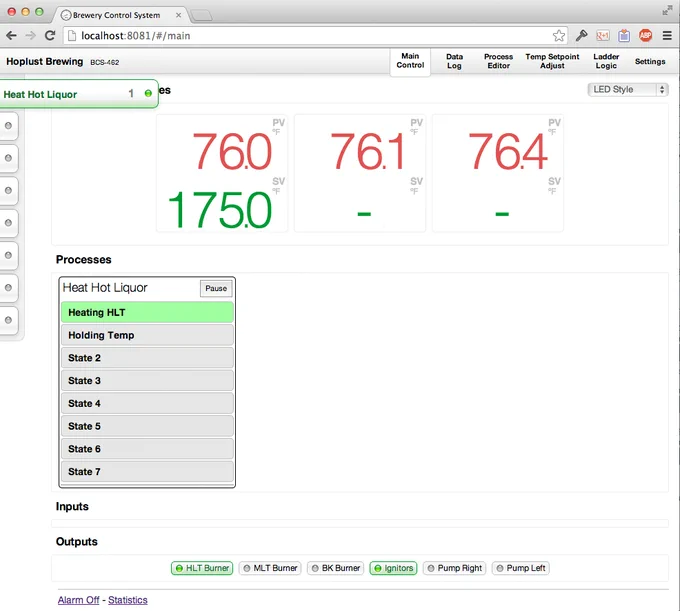This screenshot has height=611, width=680.
Task: Click the 76.0 temperature probe reading
Action: tap(232, 151)
